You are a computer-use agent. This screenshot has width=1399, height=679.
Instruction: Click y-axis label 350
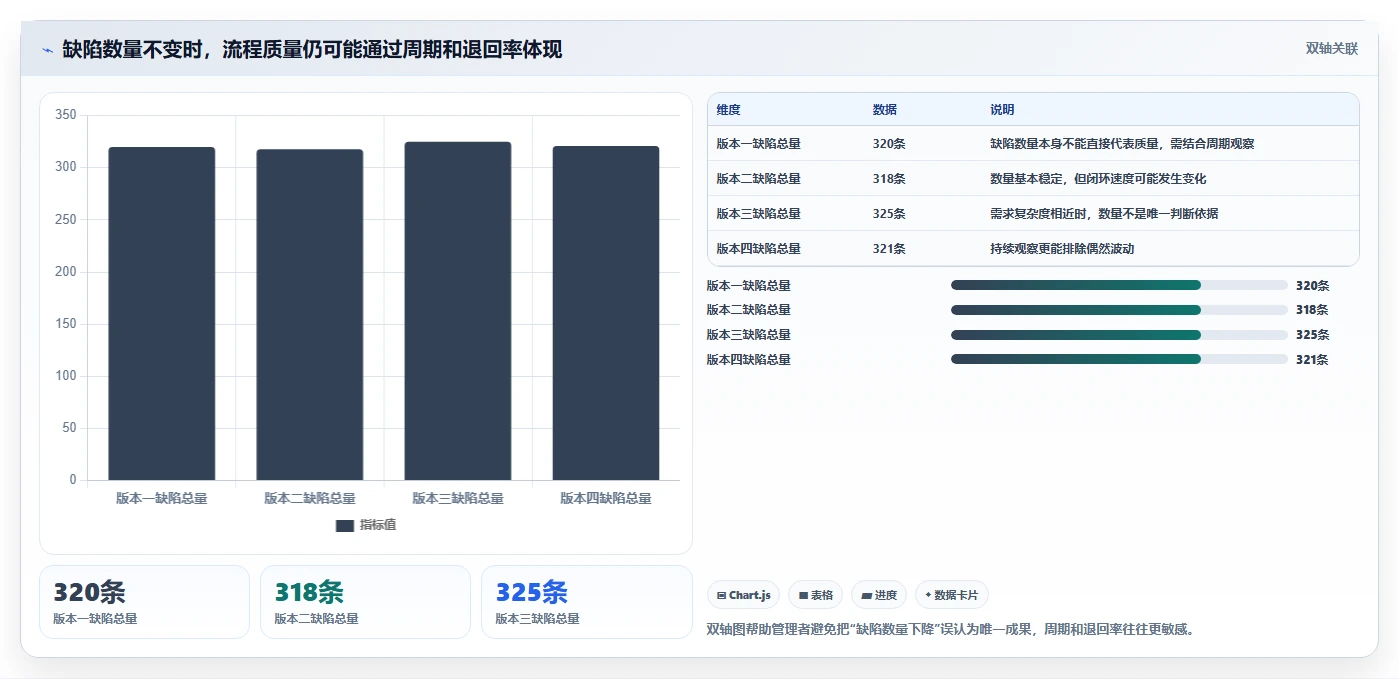point(66,115)
